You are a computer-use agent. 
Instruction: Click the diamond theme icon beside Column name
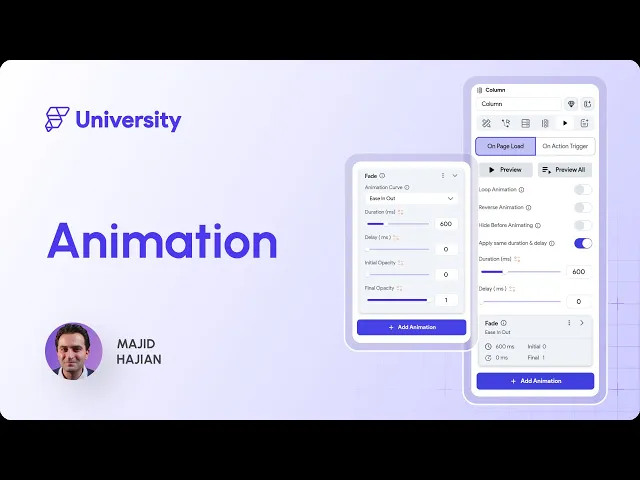tap(571, 104)
